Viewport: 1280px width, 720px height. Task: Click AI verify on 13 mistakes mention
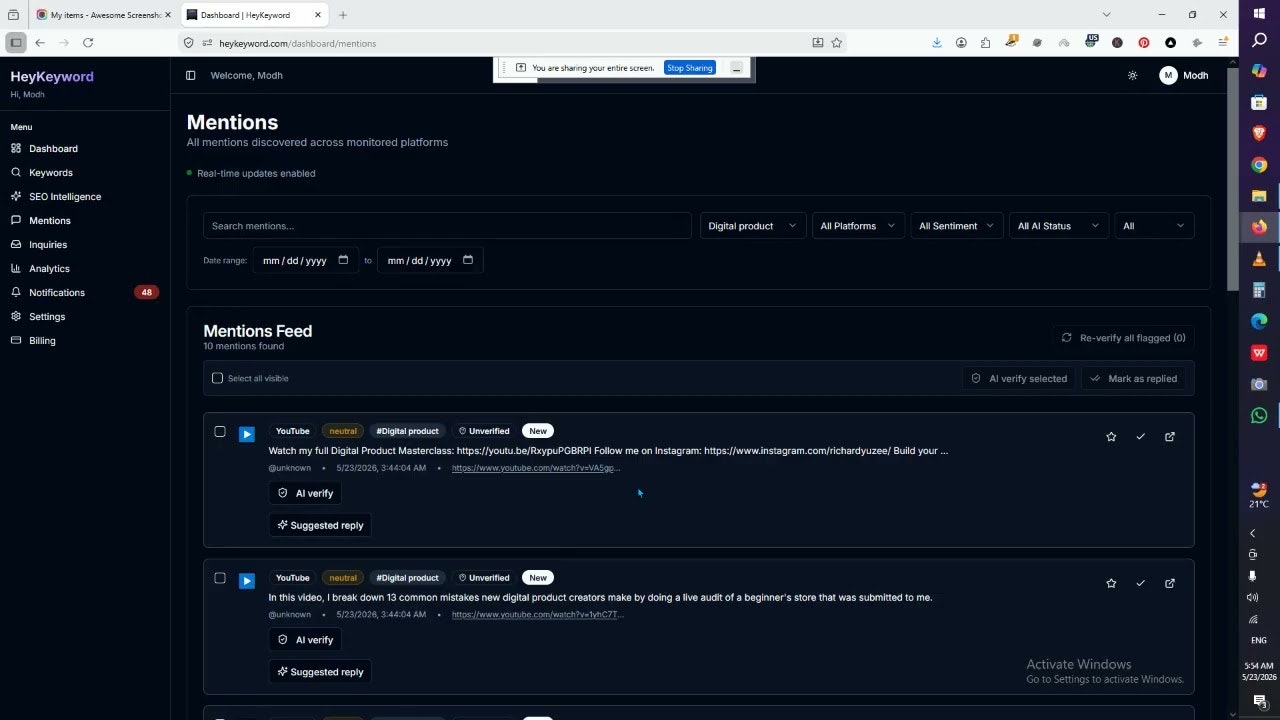(305, 640)
